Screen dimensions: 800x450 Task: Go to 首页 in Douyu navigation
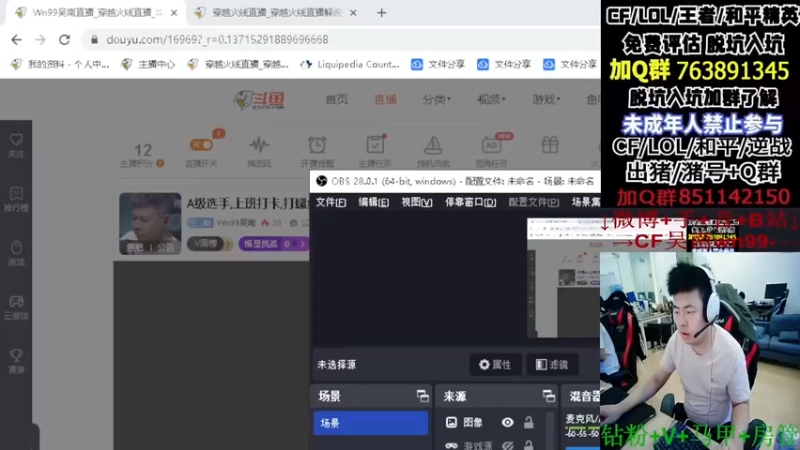tap(337, 99)
